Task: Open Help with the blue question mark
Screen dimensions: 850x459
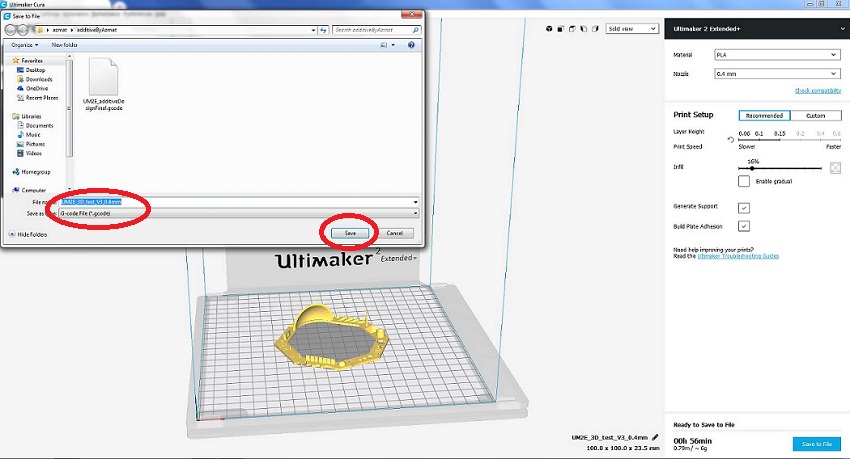Action: point(411,45)
